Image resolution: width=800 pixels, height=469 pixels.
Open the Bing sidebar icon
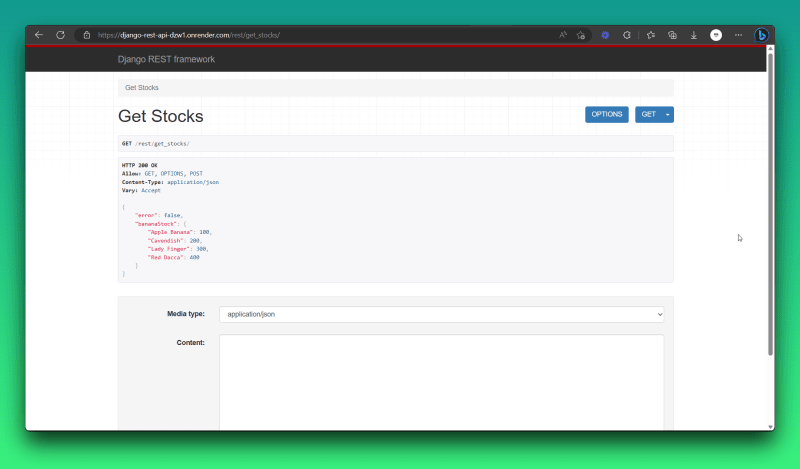click(x=761, y=35)
